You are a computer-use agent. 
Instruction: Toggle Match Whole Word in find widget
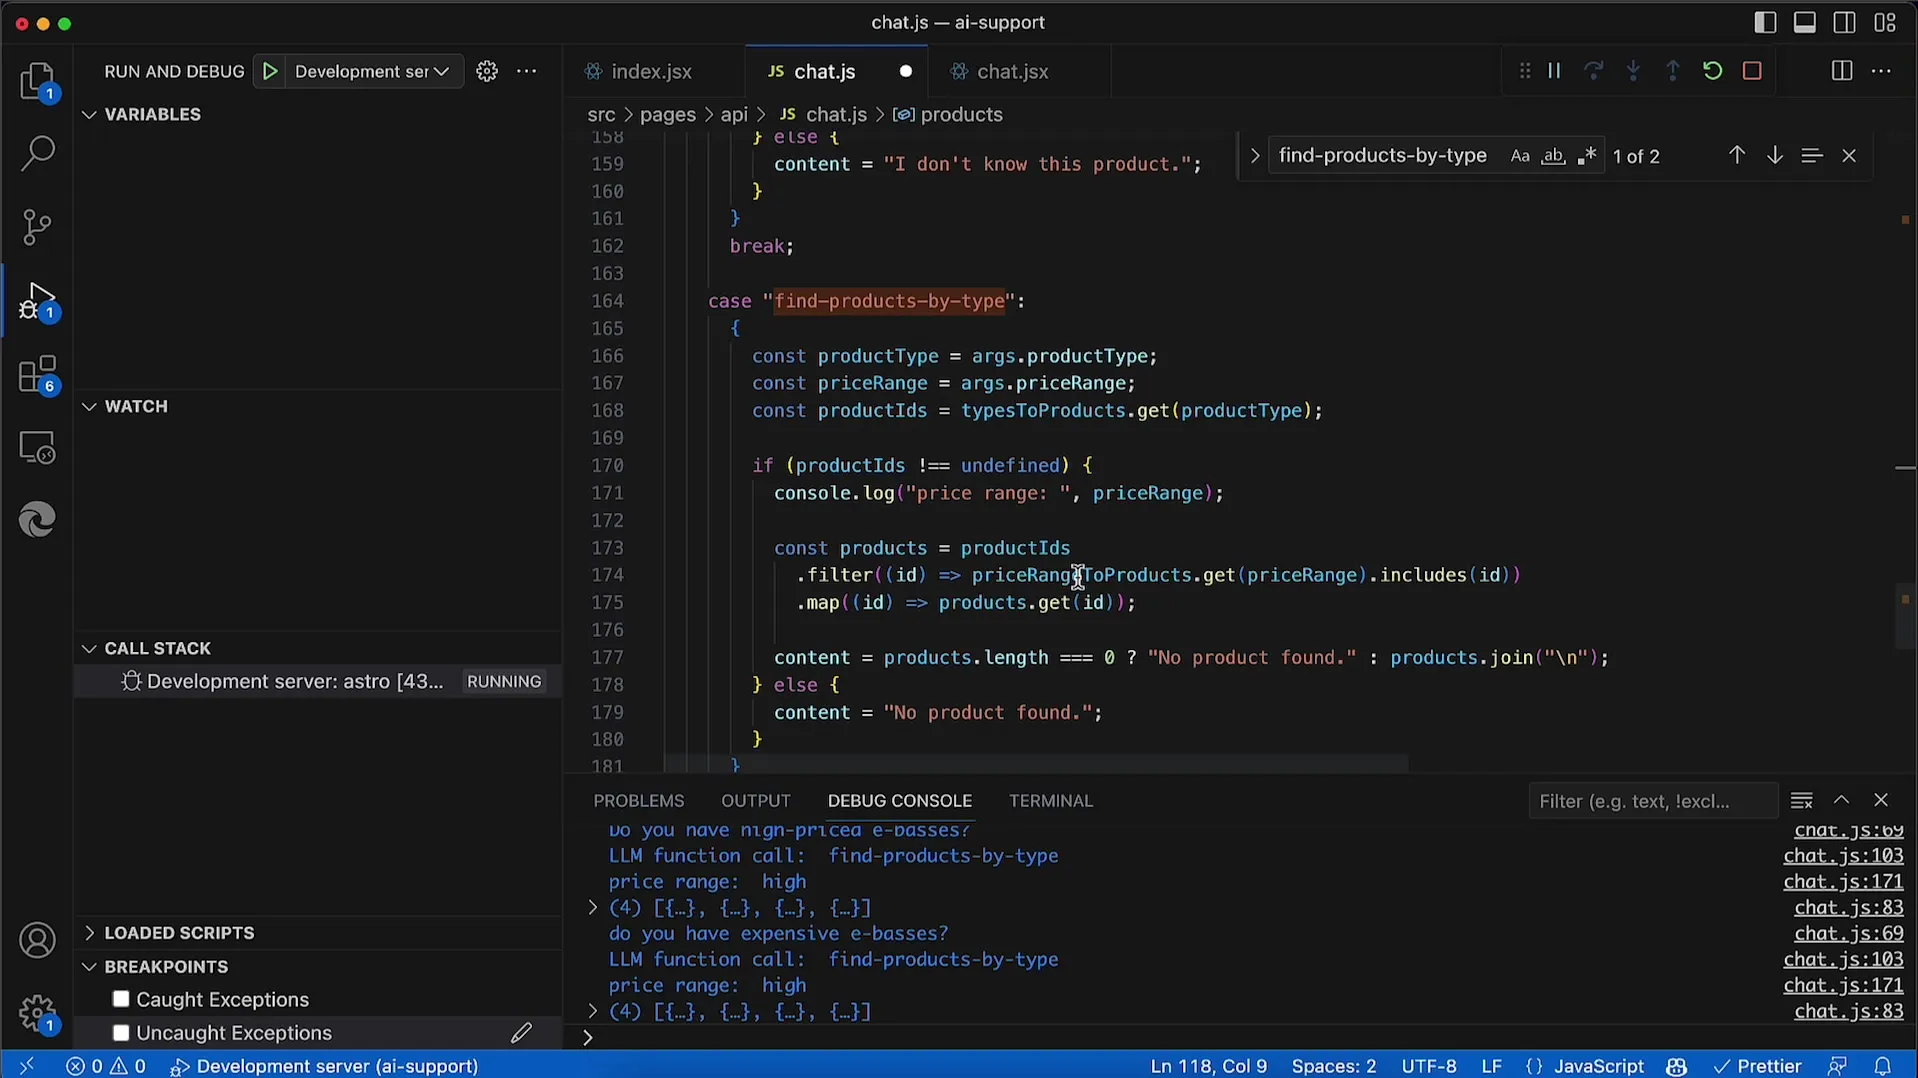[x=1553, y=156]
